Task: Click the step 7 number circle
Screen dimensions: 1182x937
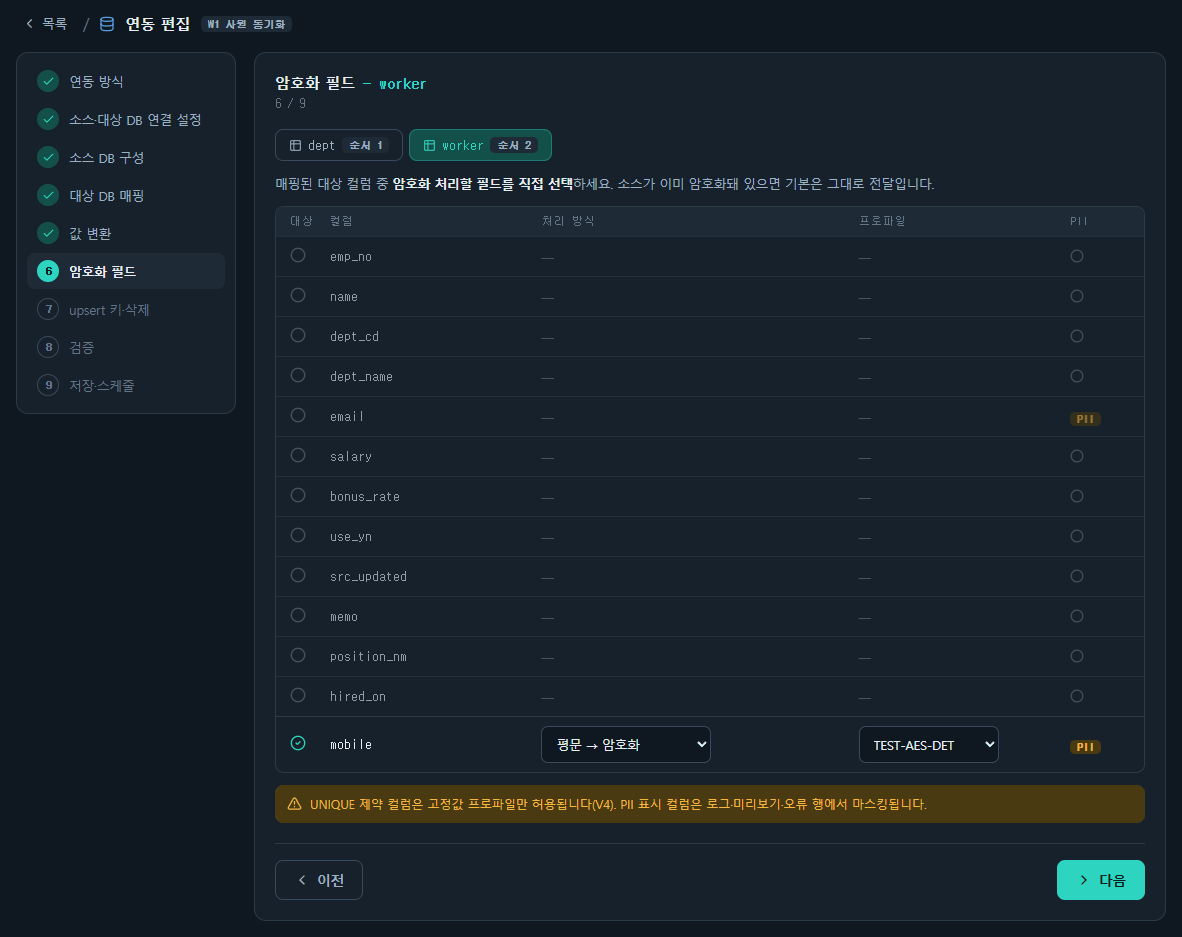Action: tap(48, 309)
